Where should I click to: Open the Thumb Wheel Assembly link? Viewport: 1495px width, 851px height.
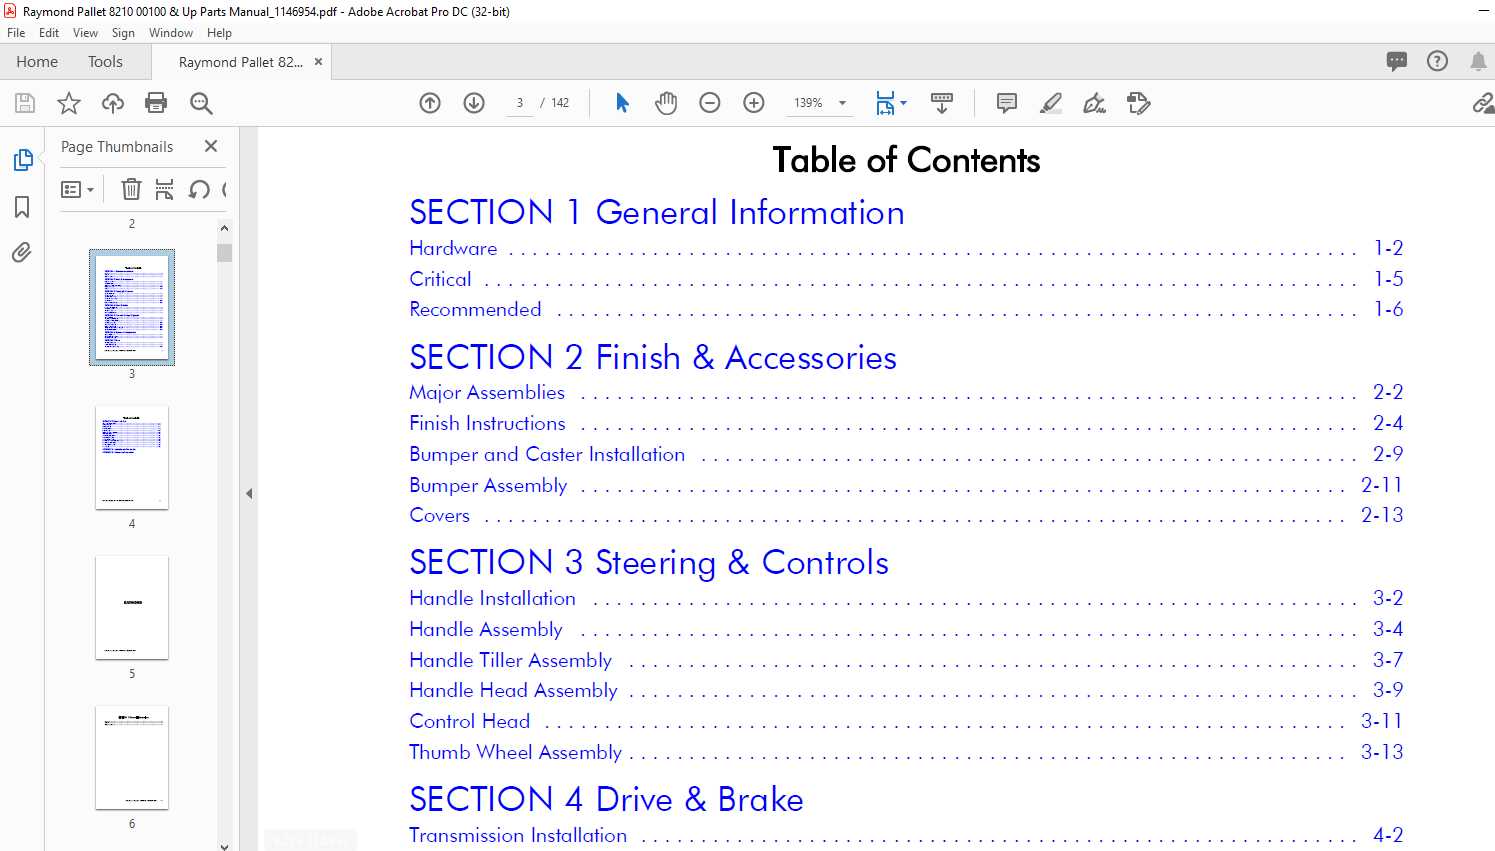[x=515, y=752]
